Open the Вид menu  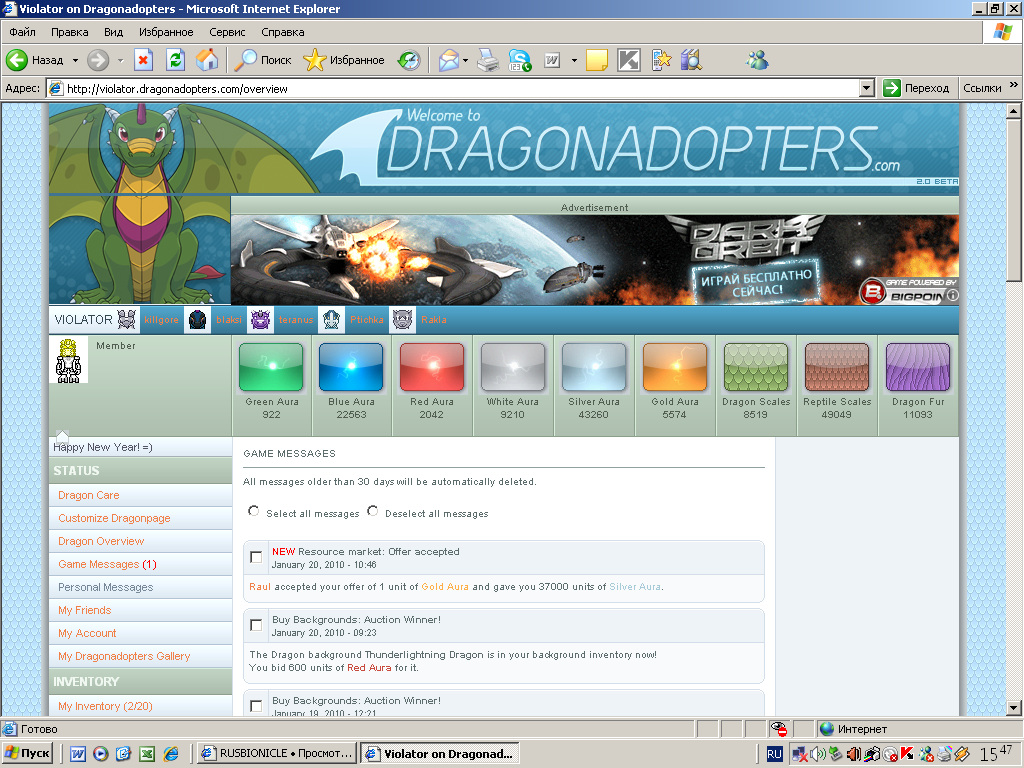click(x=113, y=32)
